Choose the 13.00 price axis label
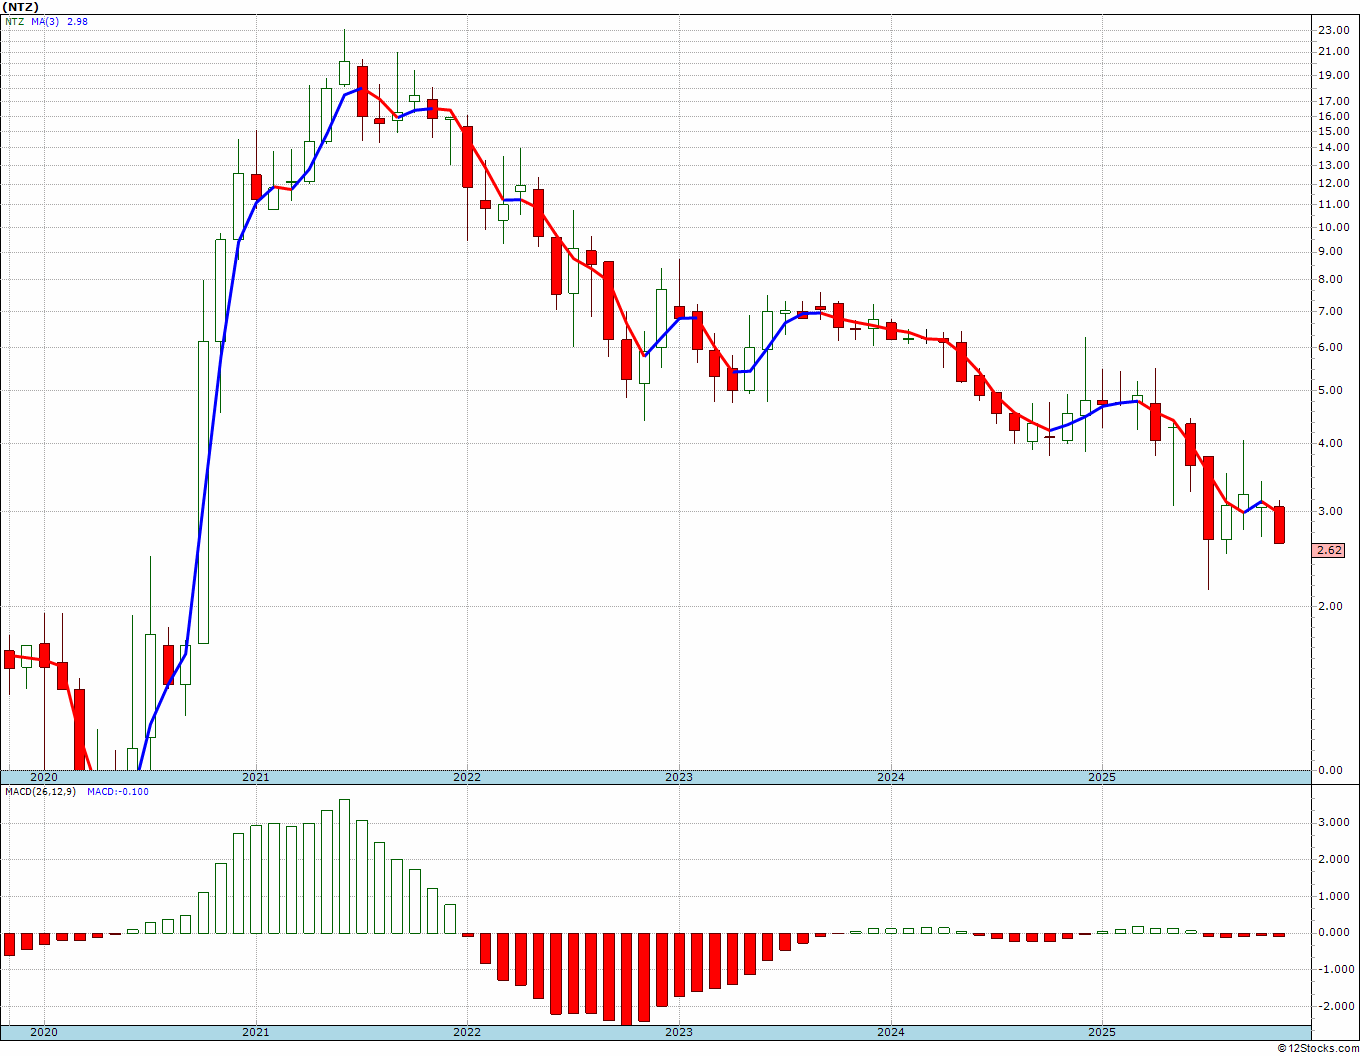The width and height of the screenshot is (1360, 1056). pyautogui.click(x=1334, y=165)
